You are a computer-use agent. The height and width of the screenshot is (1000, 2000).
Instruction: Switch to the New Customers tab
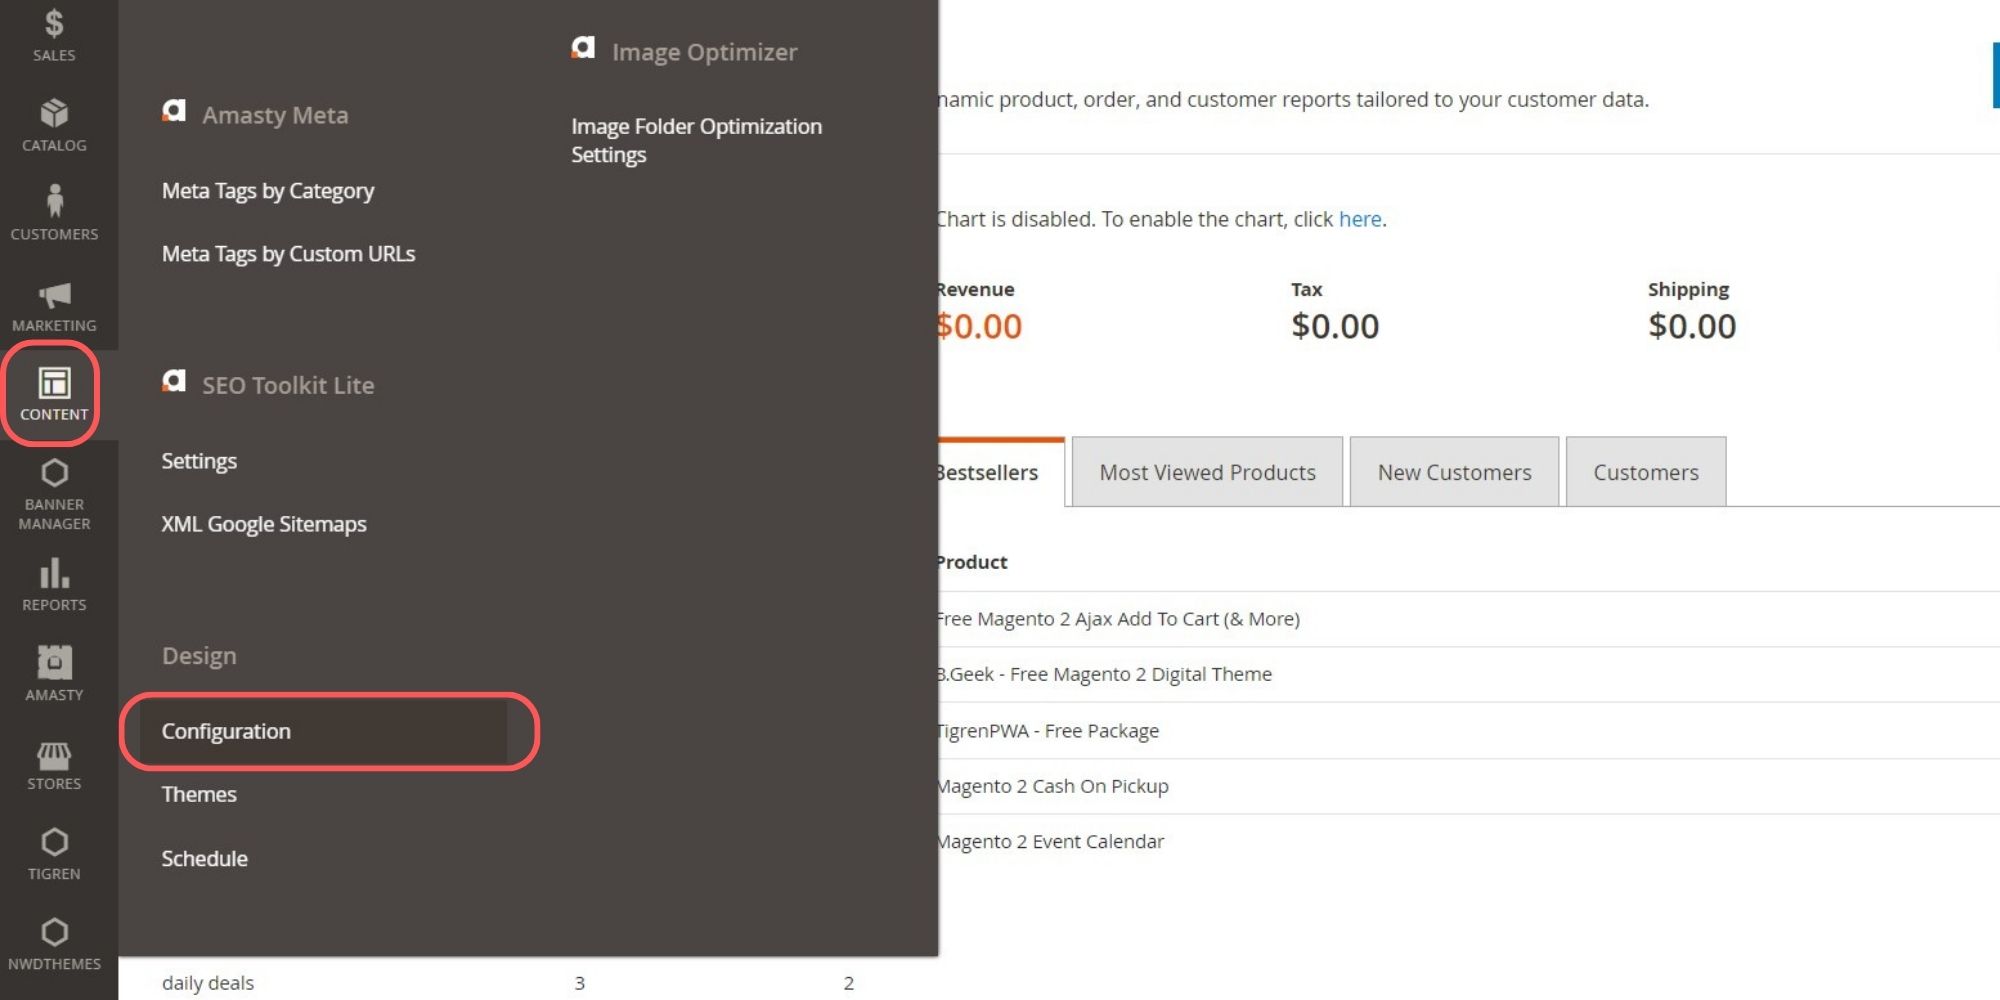pyautogui.click(x=1454, y=472)
